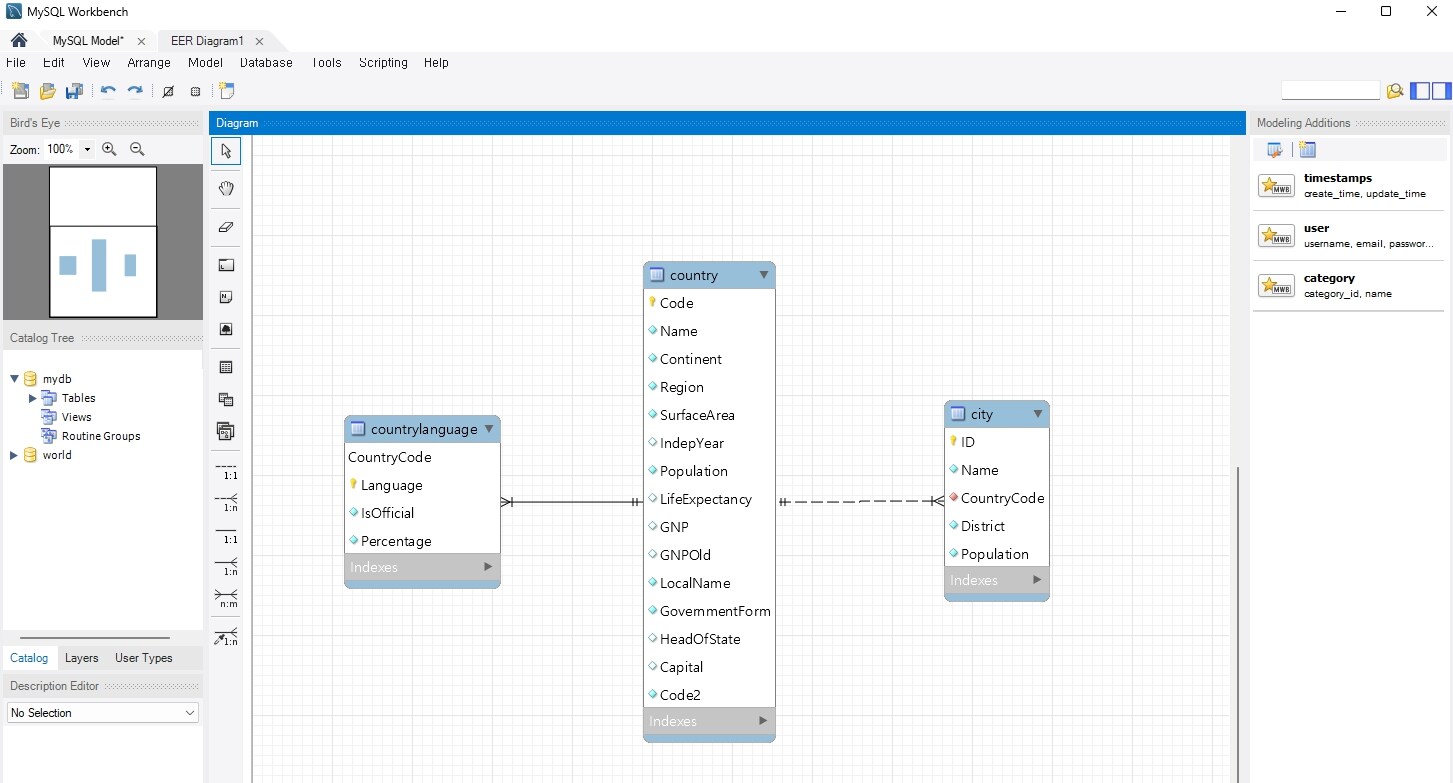Zoom in the diagram magnifier
This screenshot has width=1453, height=783.
(109, 149)
